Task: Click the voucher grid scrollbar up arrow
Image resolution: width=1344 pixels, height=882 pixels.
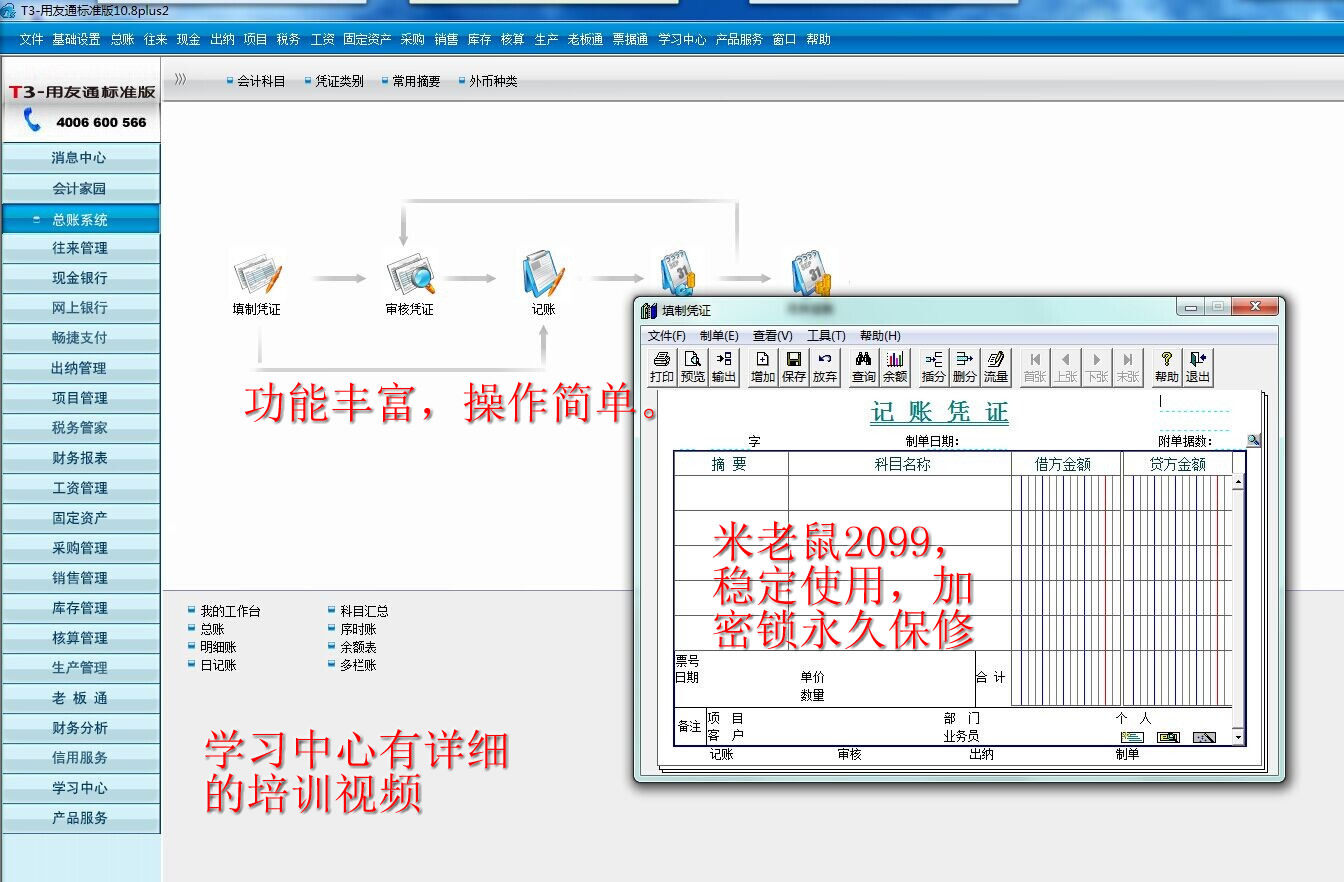Action: point(1239,482)
